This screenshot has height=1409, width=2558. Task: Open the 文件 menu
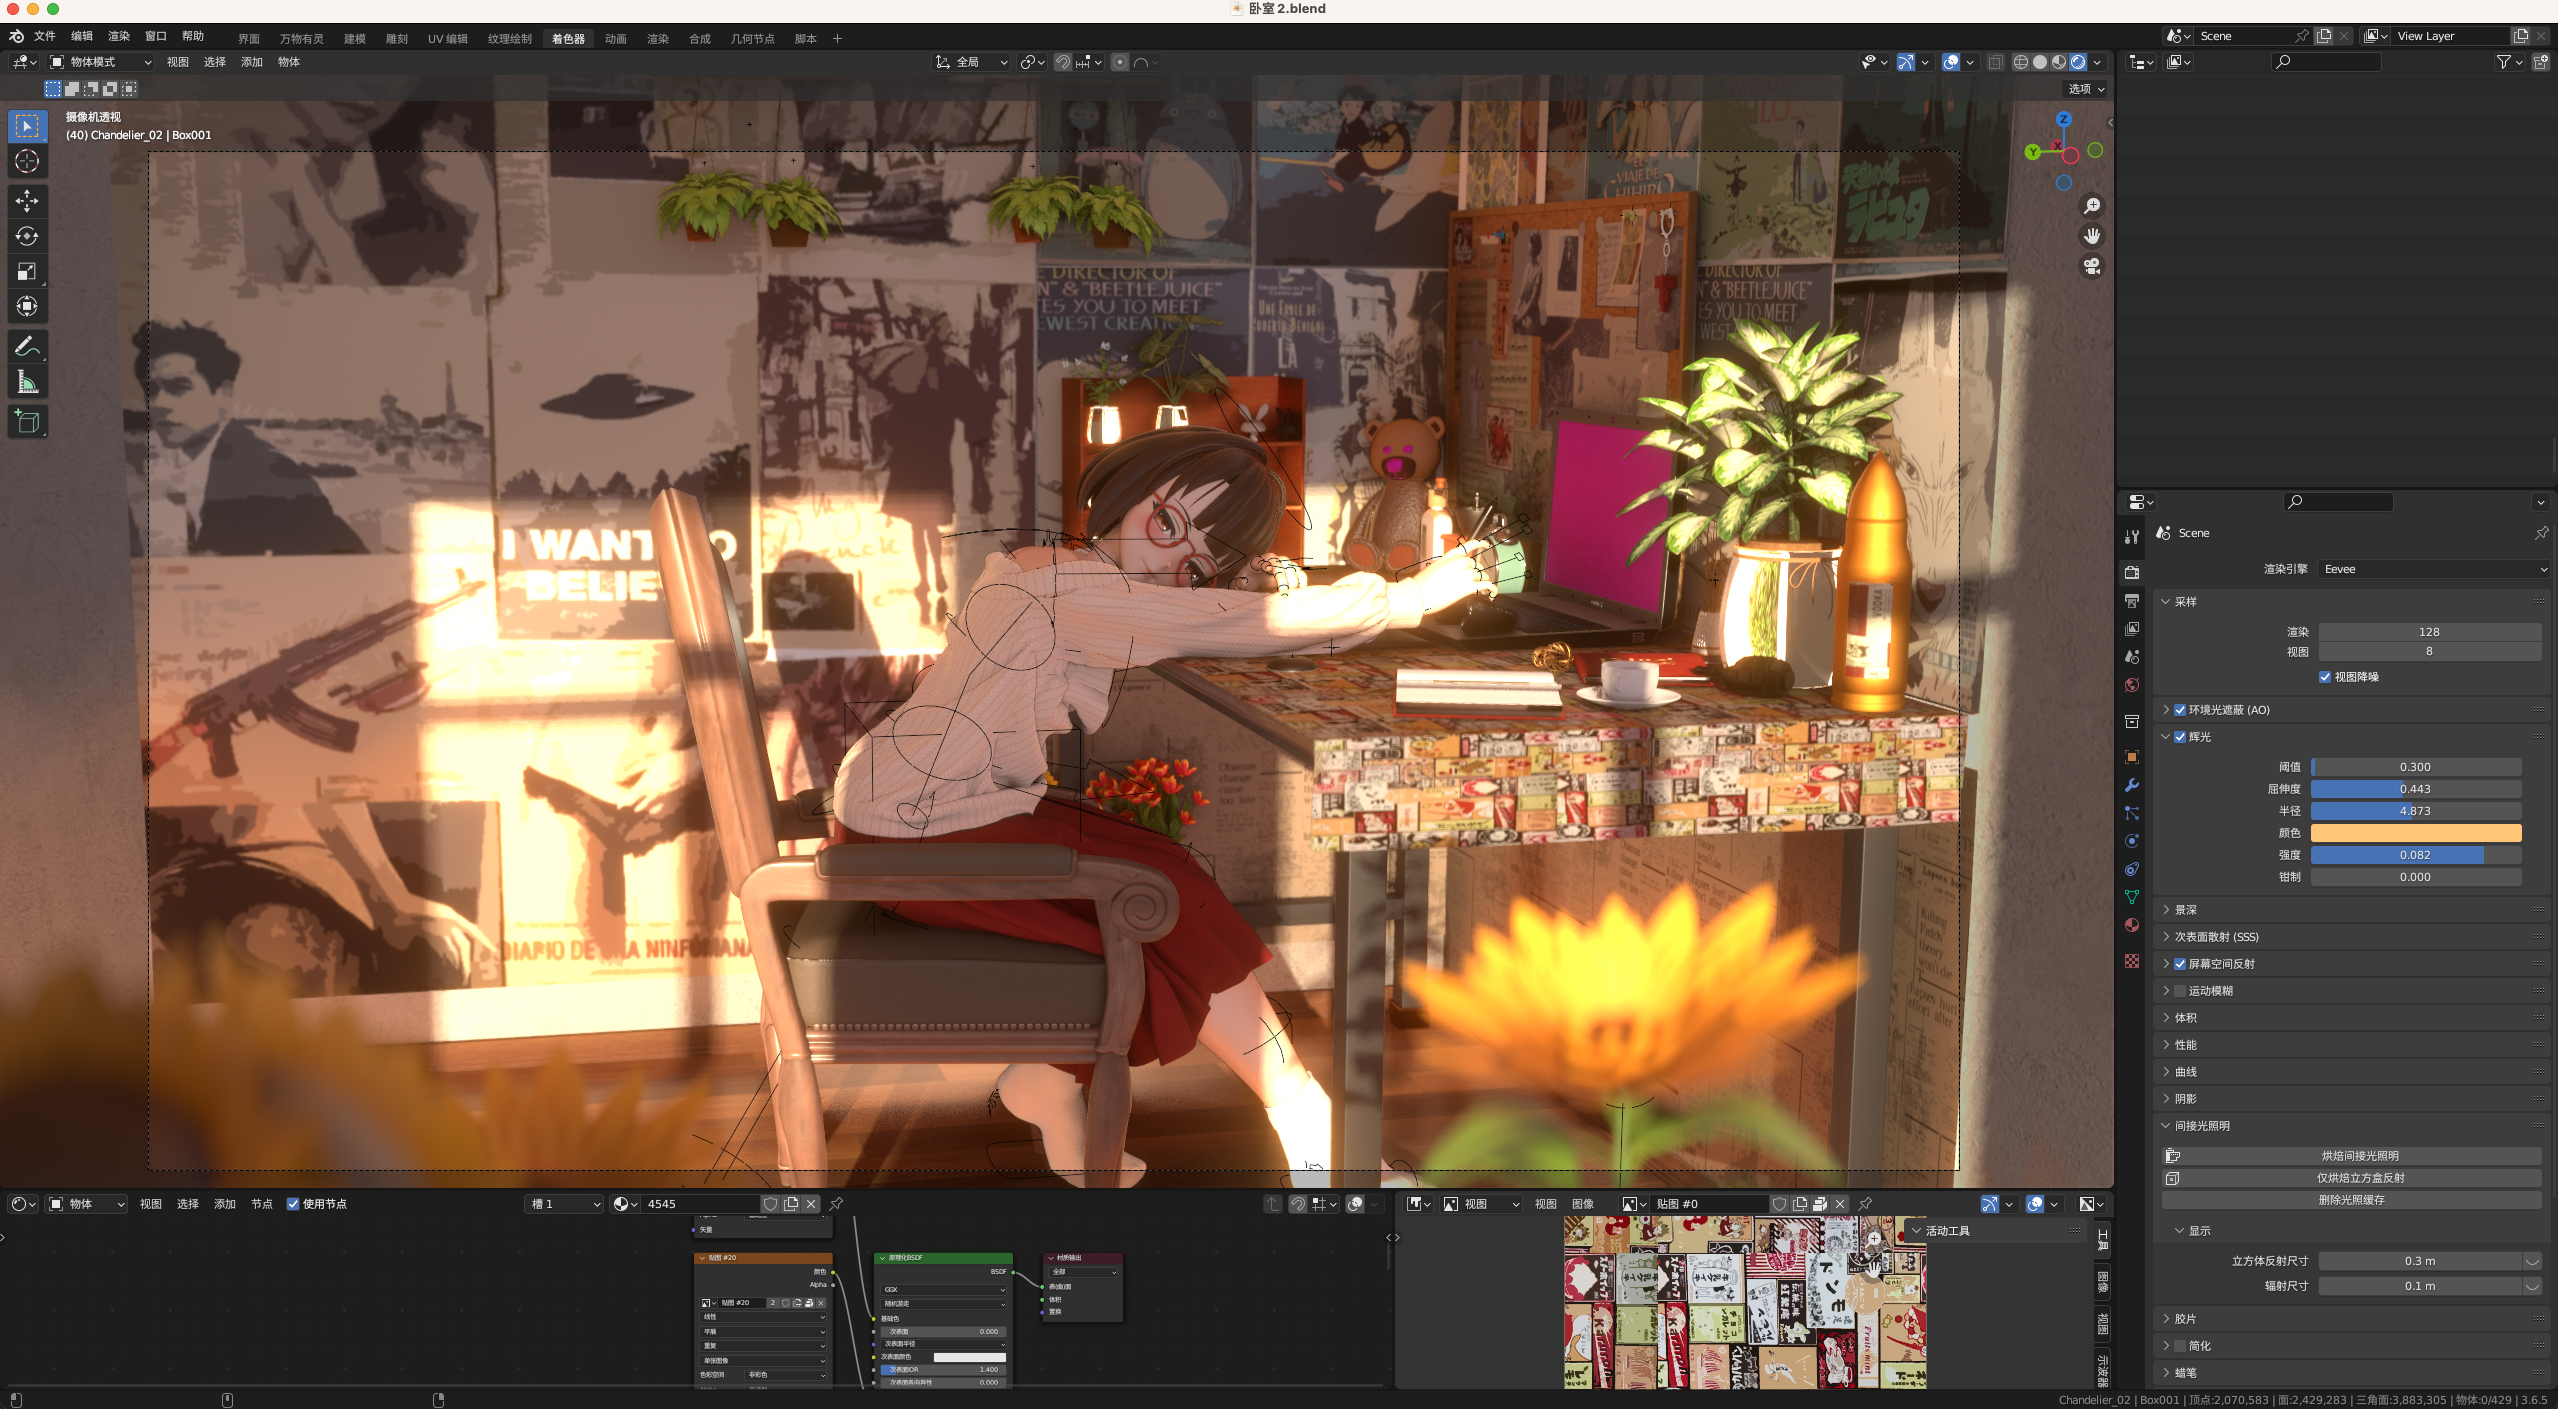point(45,36)
